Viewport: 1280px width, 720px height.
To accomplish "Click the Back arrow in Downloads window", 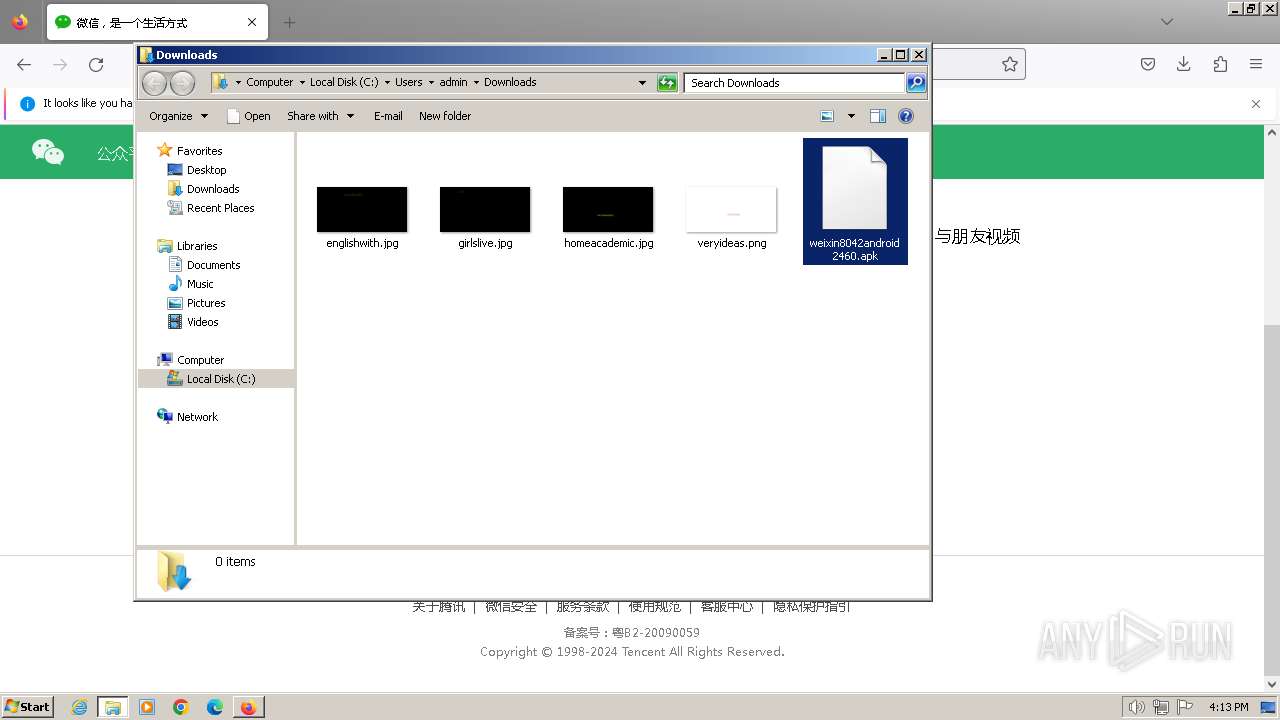I will pyautogui.click(x=154, y=83).
